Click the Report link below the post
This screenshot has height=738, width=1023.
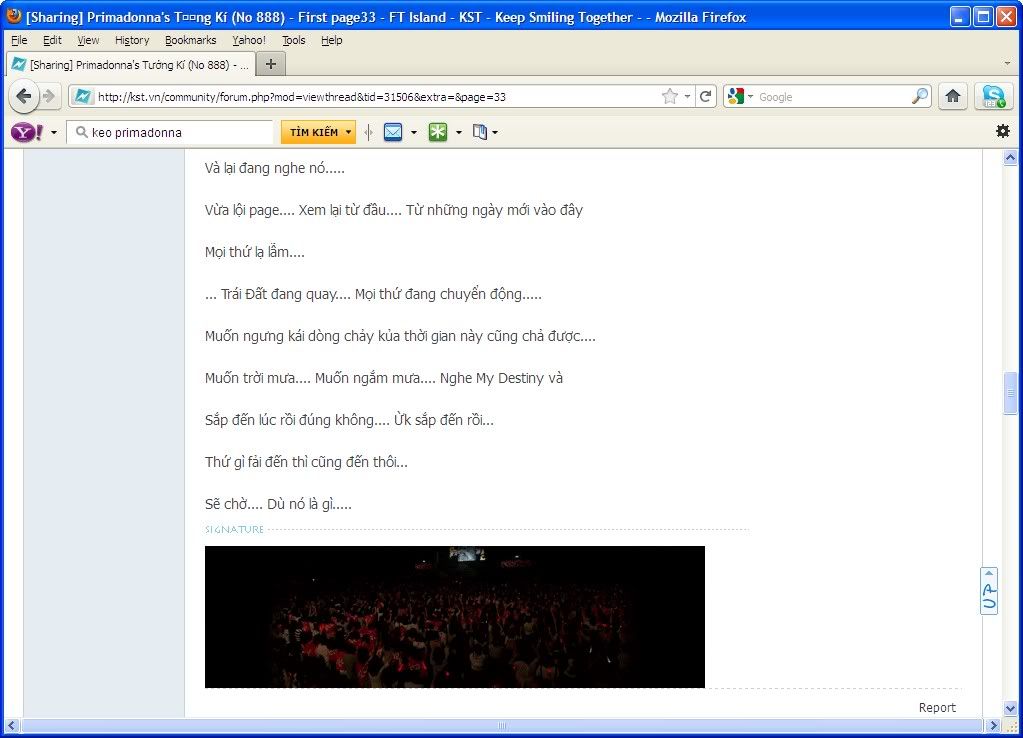(x=937, y=707)
